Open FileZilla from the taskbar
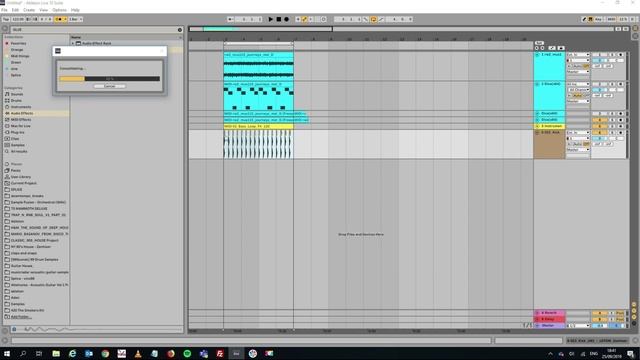Image resolution: width=640 pixels, height=360 pixels. (x=220, y=353)
